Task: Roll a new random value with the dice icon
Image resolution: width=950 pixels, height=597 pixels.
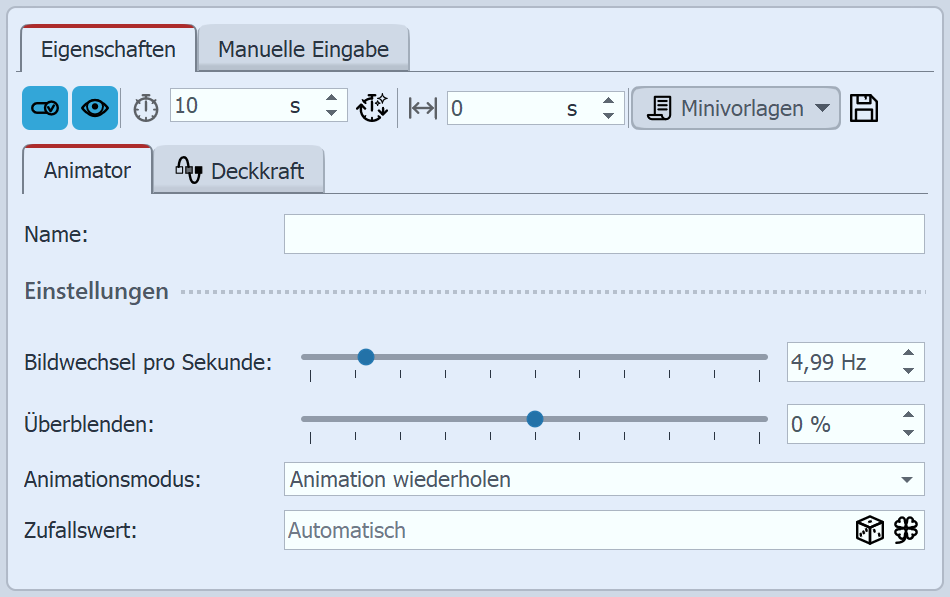Action: (871, 530)
